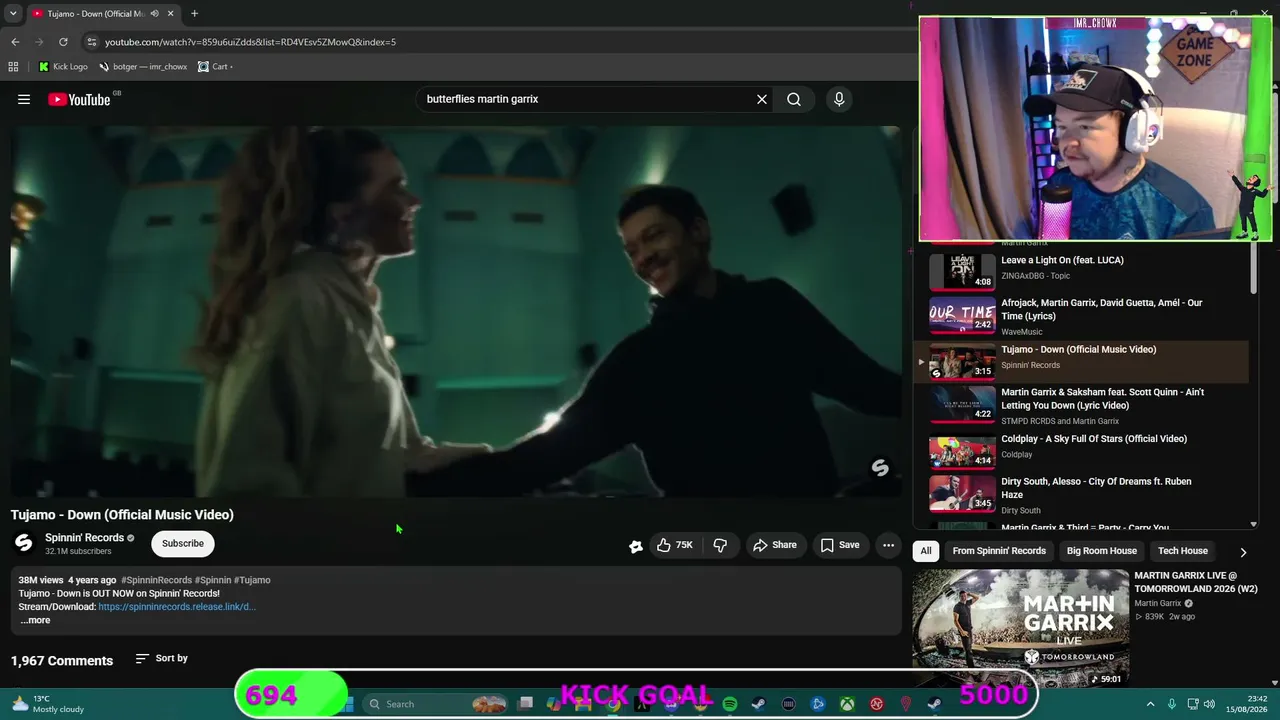1280x720 pixels.
Task: Open 'MARTIN GARRIX LIVE @ TOMORROWLAND 2026' title
Action: [1196, 582]
